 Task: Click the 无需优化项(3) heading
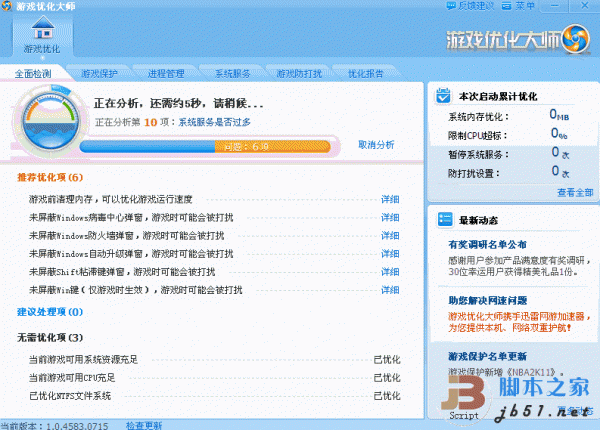tap(50, 337)
